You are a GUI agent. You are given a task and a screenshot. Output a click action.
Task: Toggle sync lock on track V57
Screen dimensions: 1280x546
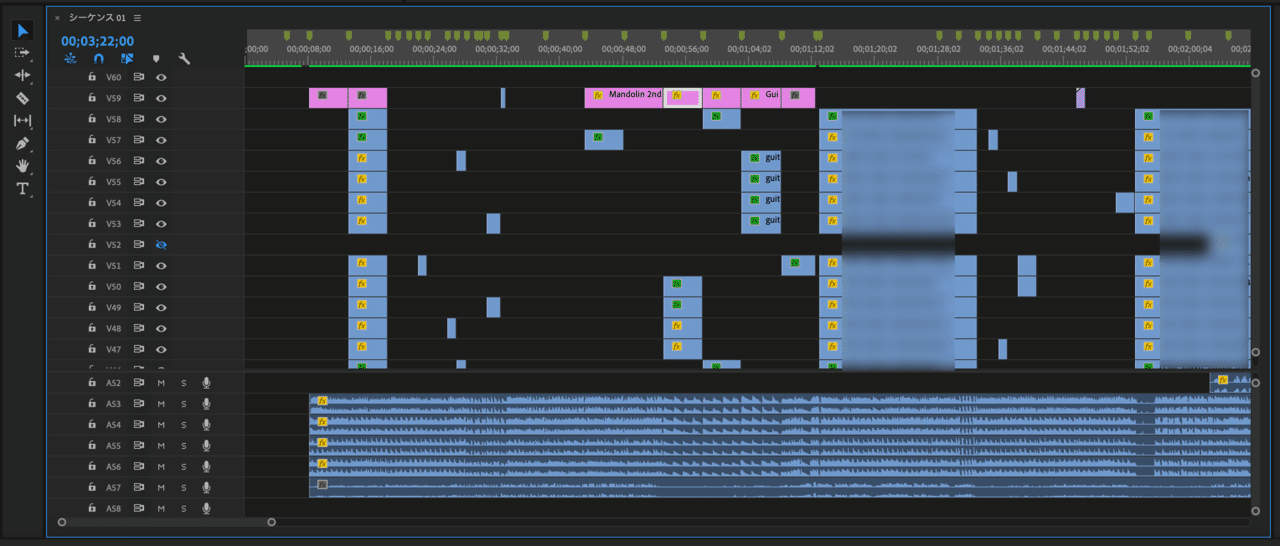pyautogui.click(x=139, y=140)
